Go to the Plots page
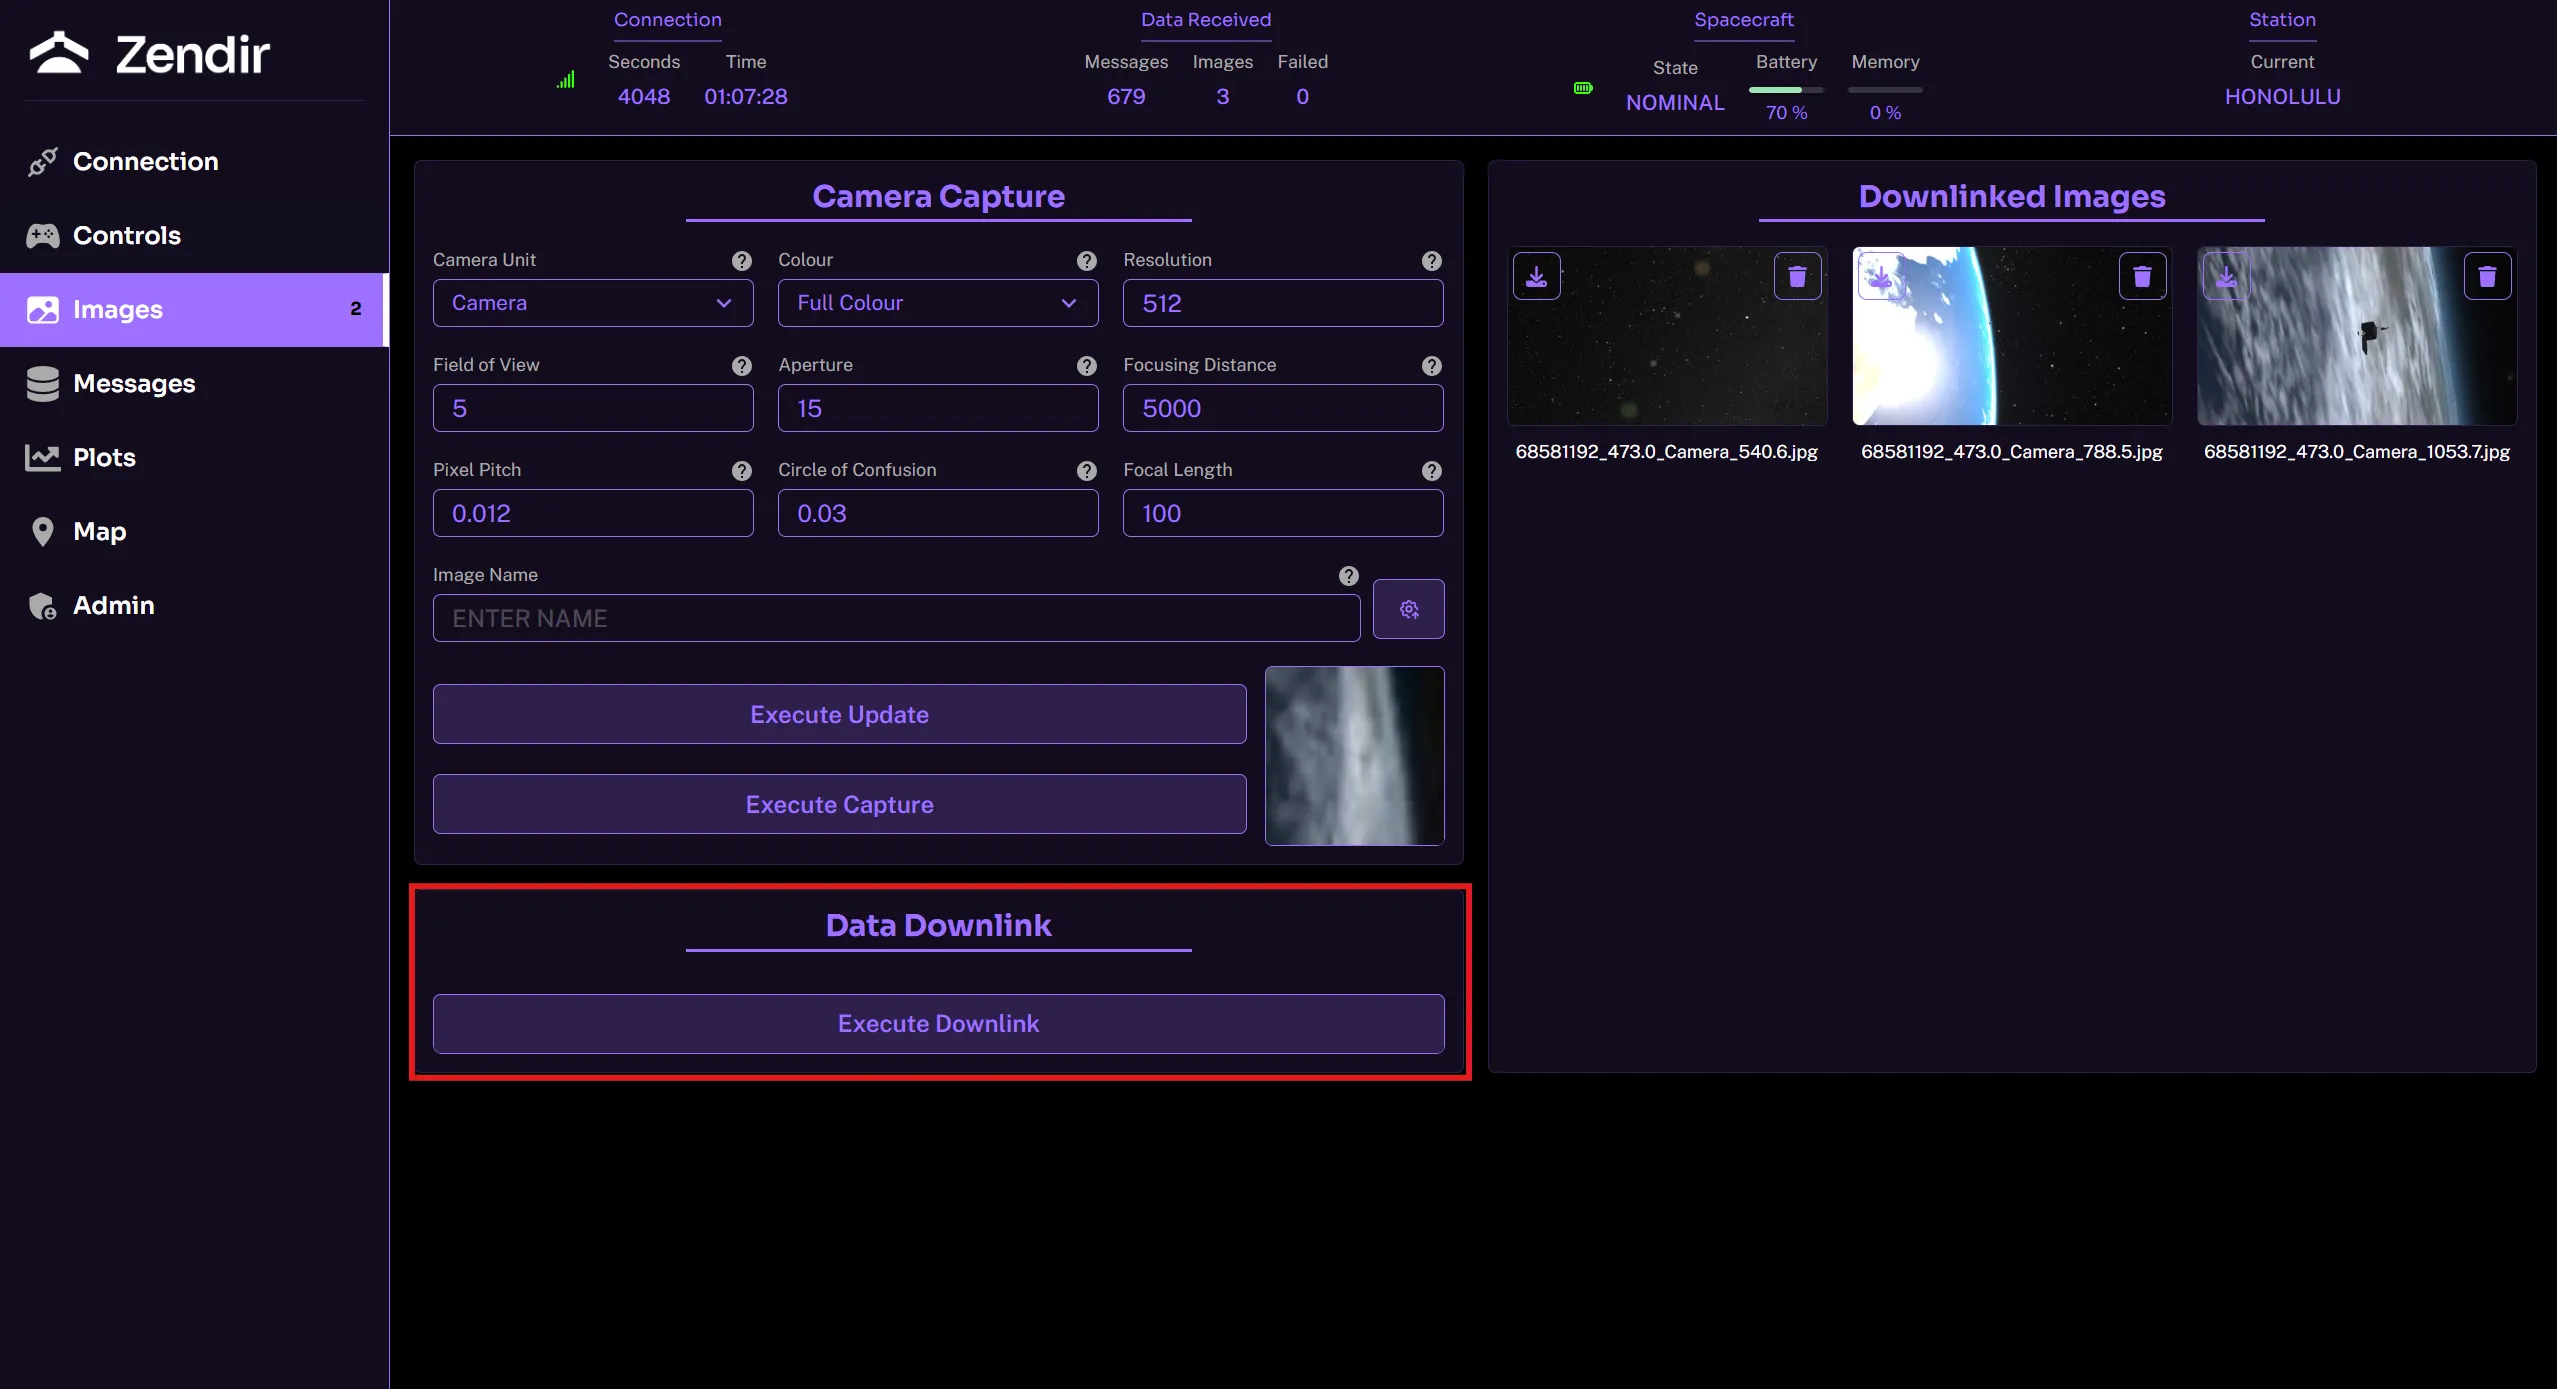This screenshot has height=1389, width=2557. [104, 457]
